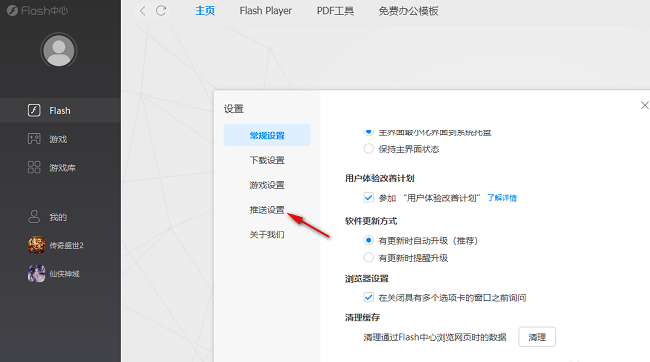Click the 用户体验改善计划 heading

(x=379, y=178)
